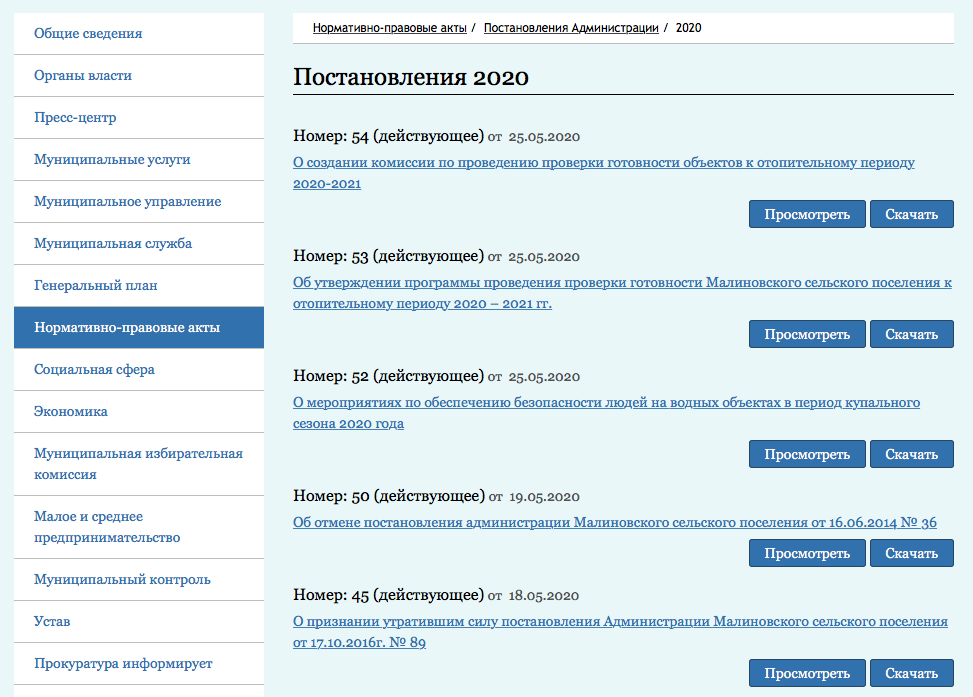Screen dimensions: 973x697
Task: Open resolution 52 on water safety measures
Action: click(x=606, y=413)
